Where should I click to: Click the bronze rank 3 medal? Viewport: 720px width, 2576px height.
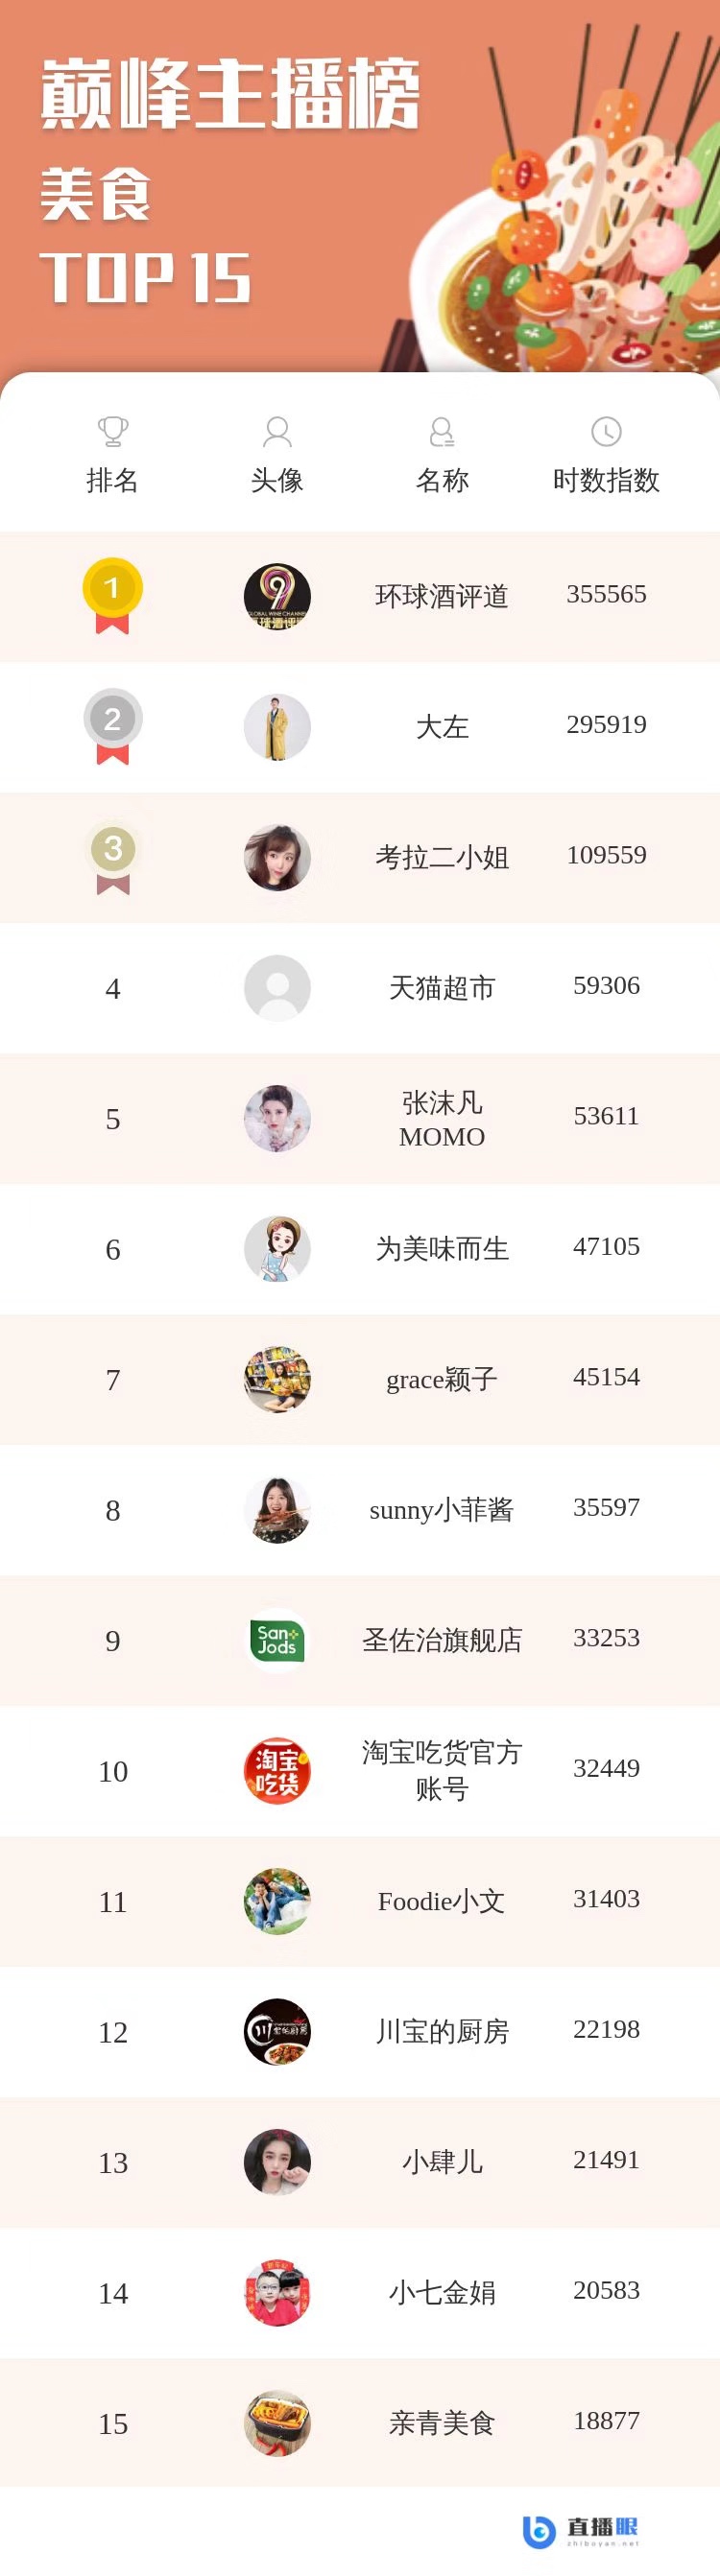[112, 857]
